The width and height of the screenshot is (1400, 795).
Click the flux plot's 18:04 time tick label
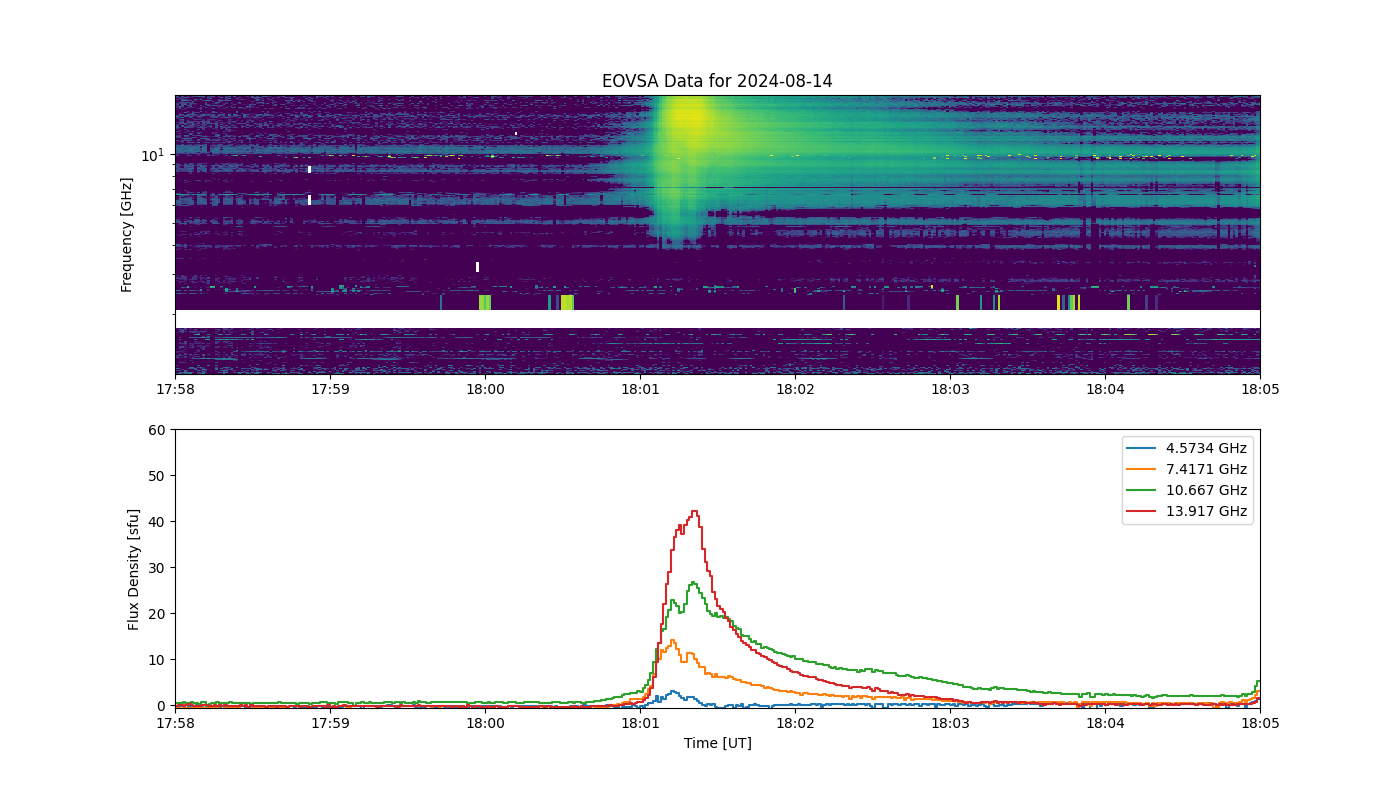point(1105,723)
